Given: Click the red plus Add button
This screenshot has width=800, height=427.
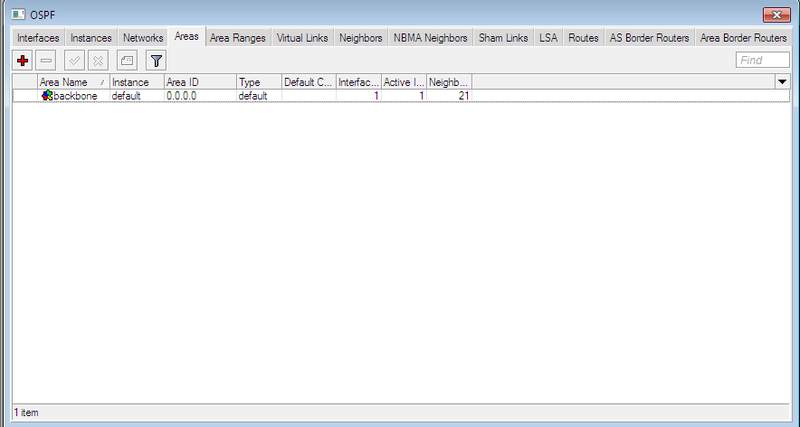Looking at the screenshot, I should (22, 61).
